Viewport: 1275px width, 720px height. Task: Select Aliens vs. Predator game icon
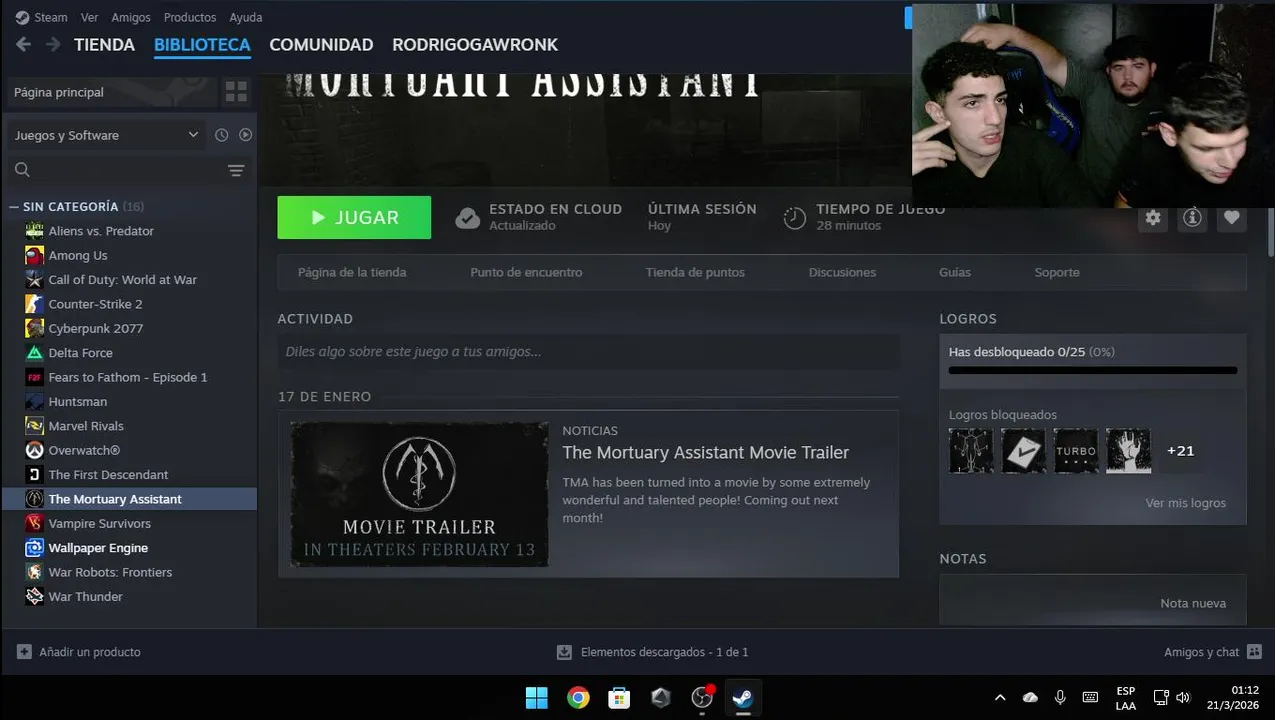click(x=34, y=231)
